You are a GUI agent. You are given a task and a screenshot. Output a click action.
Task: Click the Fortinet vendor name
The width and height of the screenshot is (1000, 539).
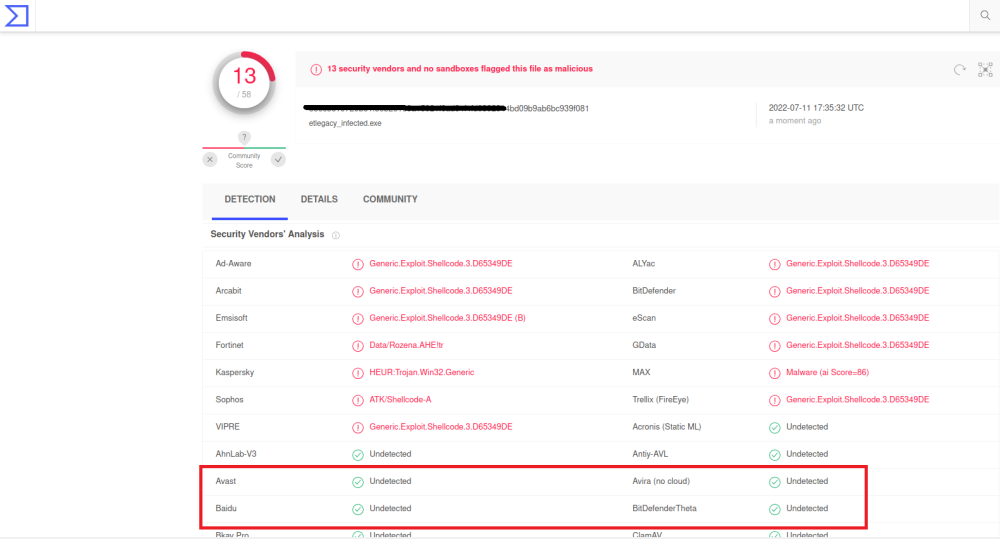coord(230,345)
